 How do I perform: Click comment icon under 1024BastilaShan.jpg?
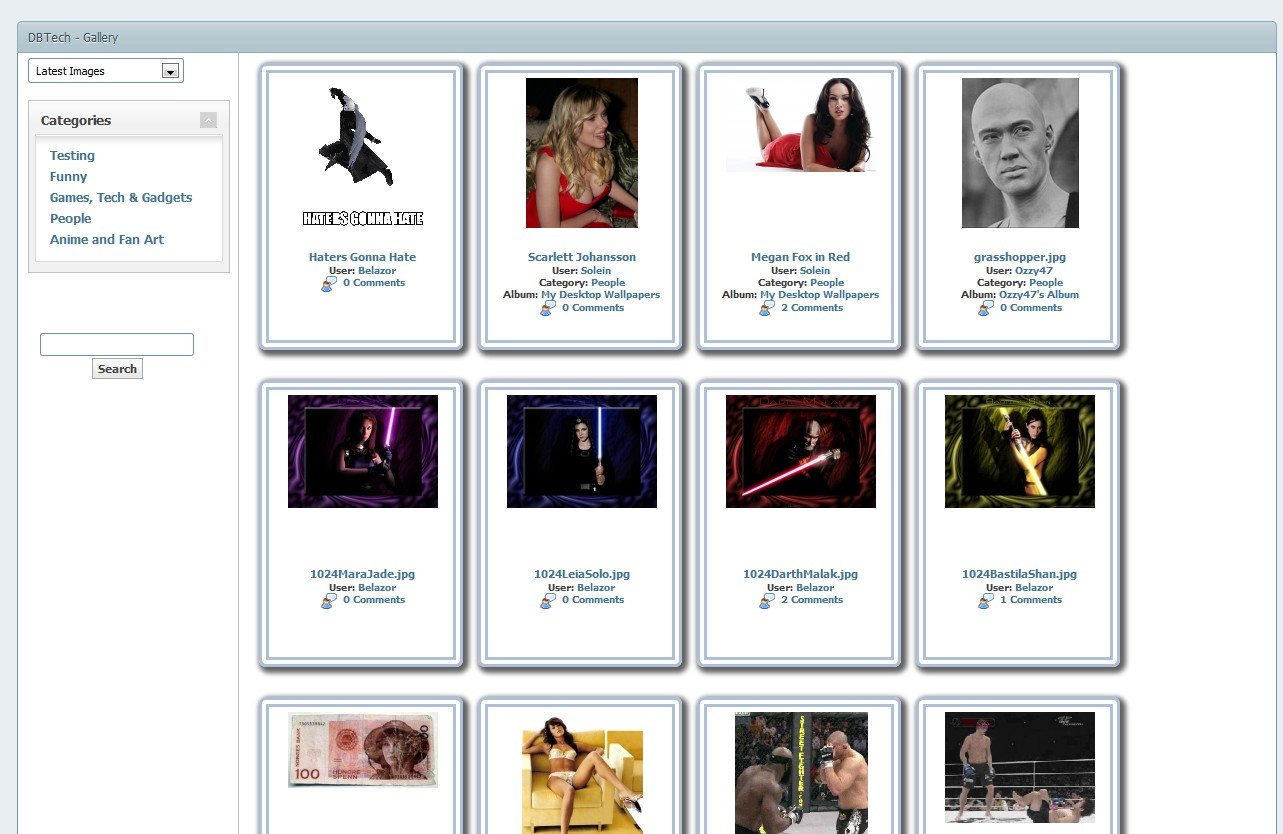pos(985,600)
